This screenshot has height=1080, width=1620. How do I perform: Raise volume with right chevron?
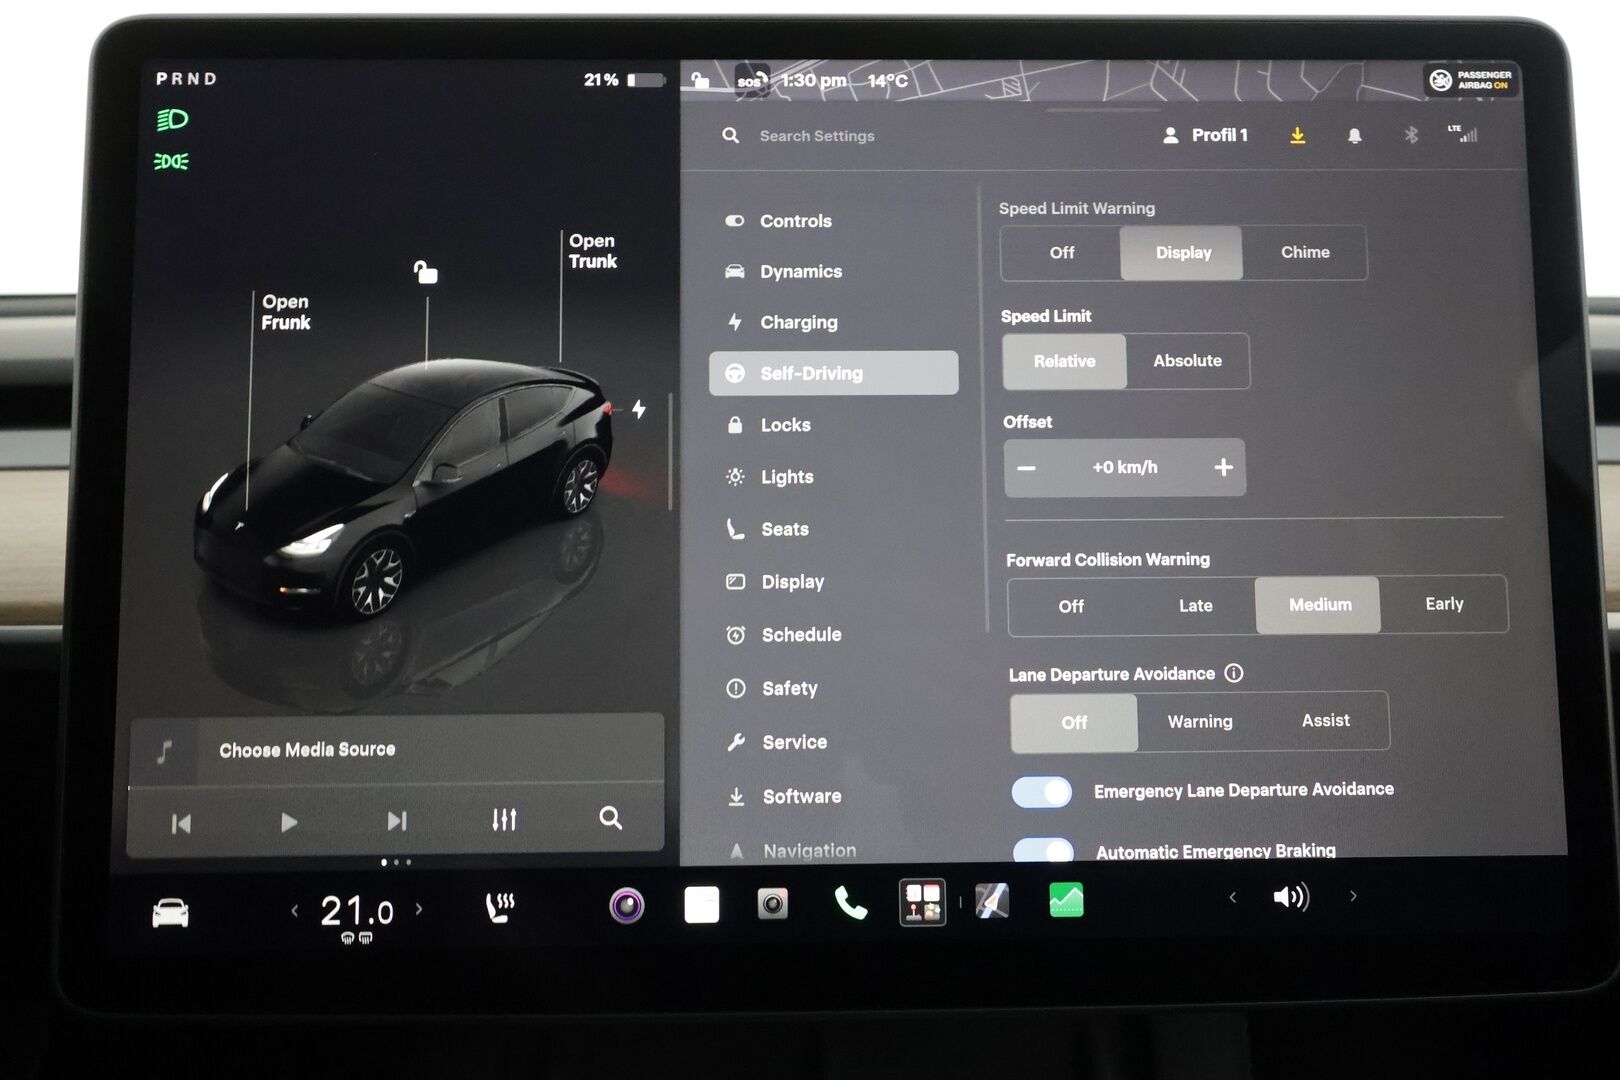[x=1353, y=896]
